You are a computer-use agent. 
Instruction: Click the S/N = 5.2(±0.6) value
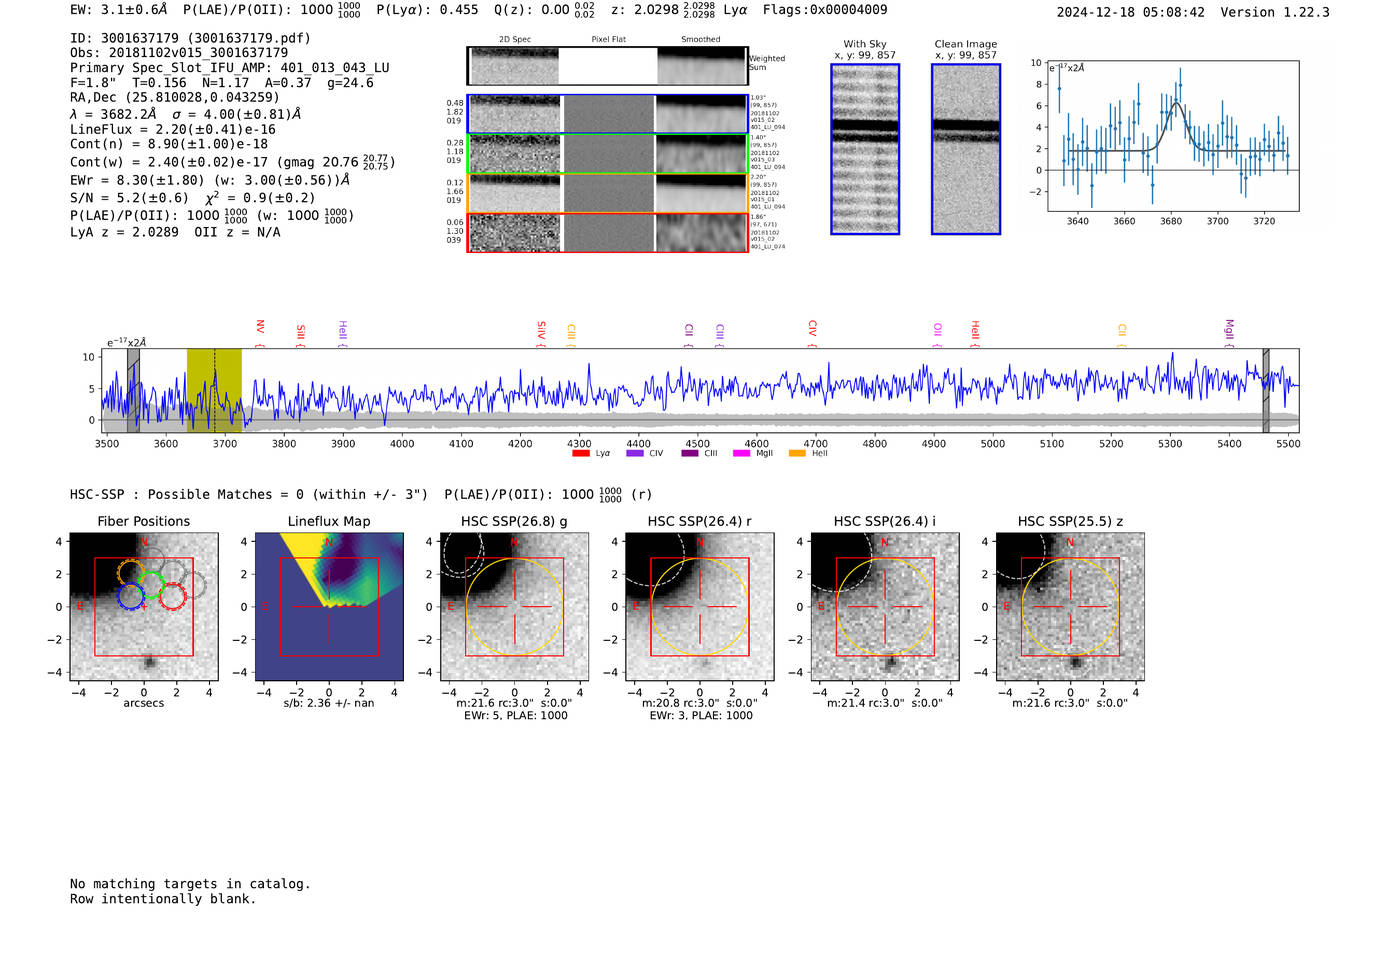(129, 198)
